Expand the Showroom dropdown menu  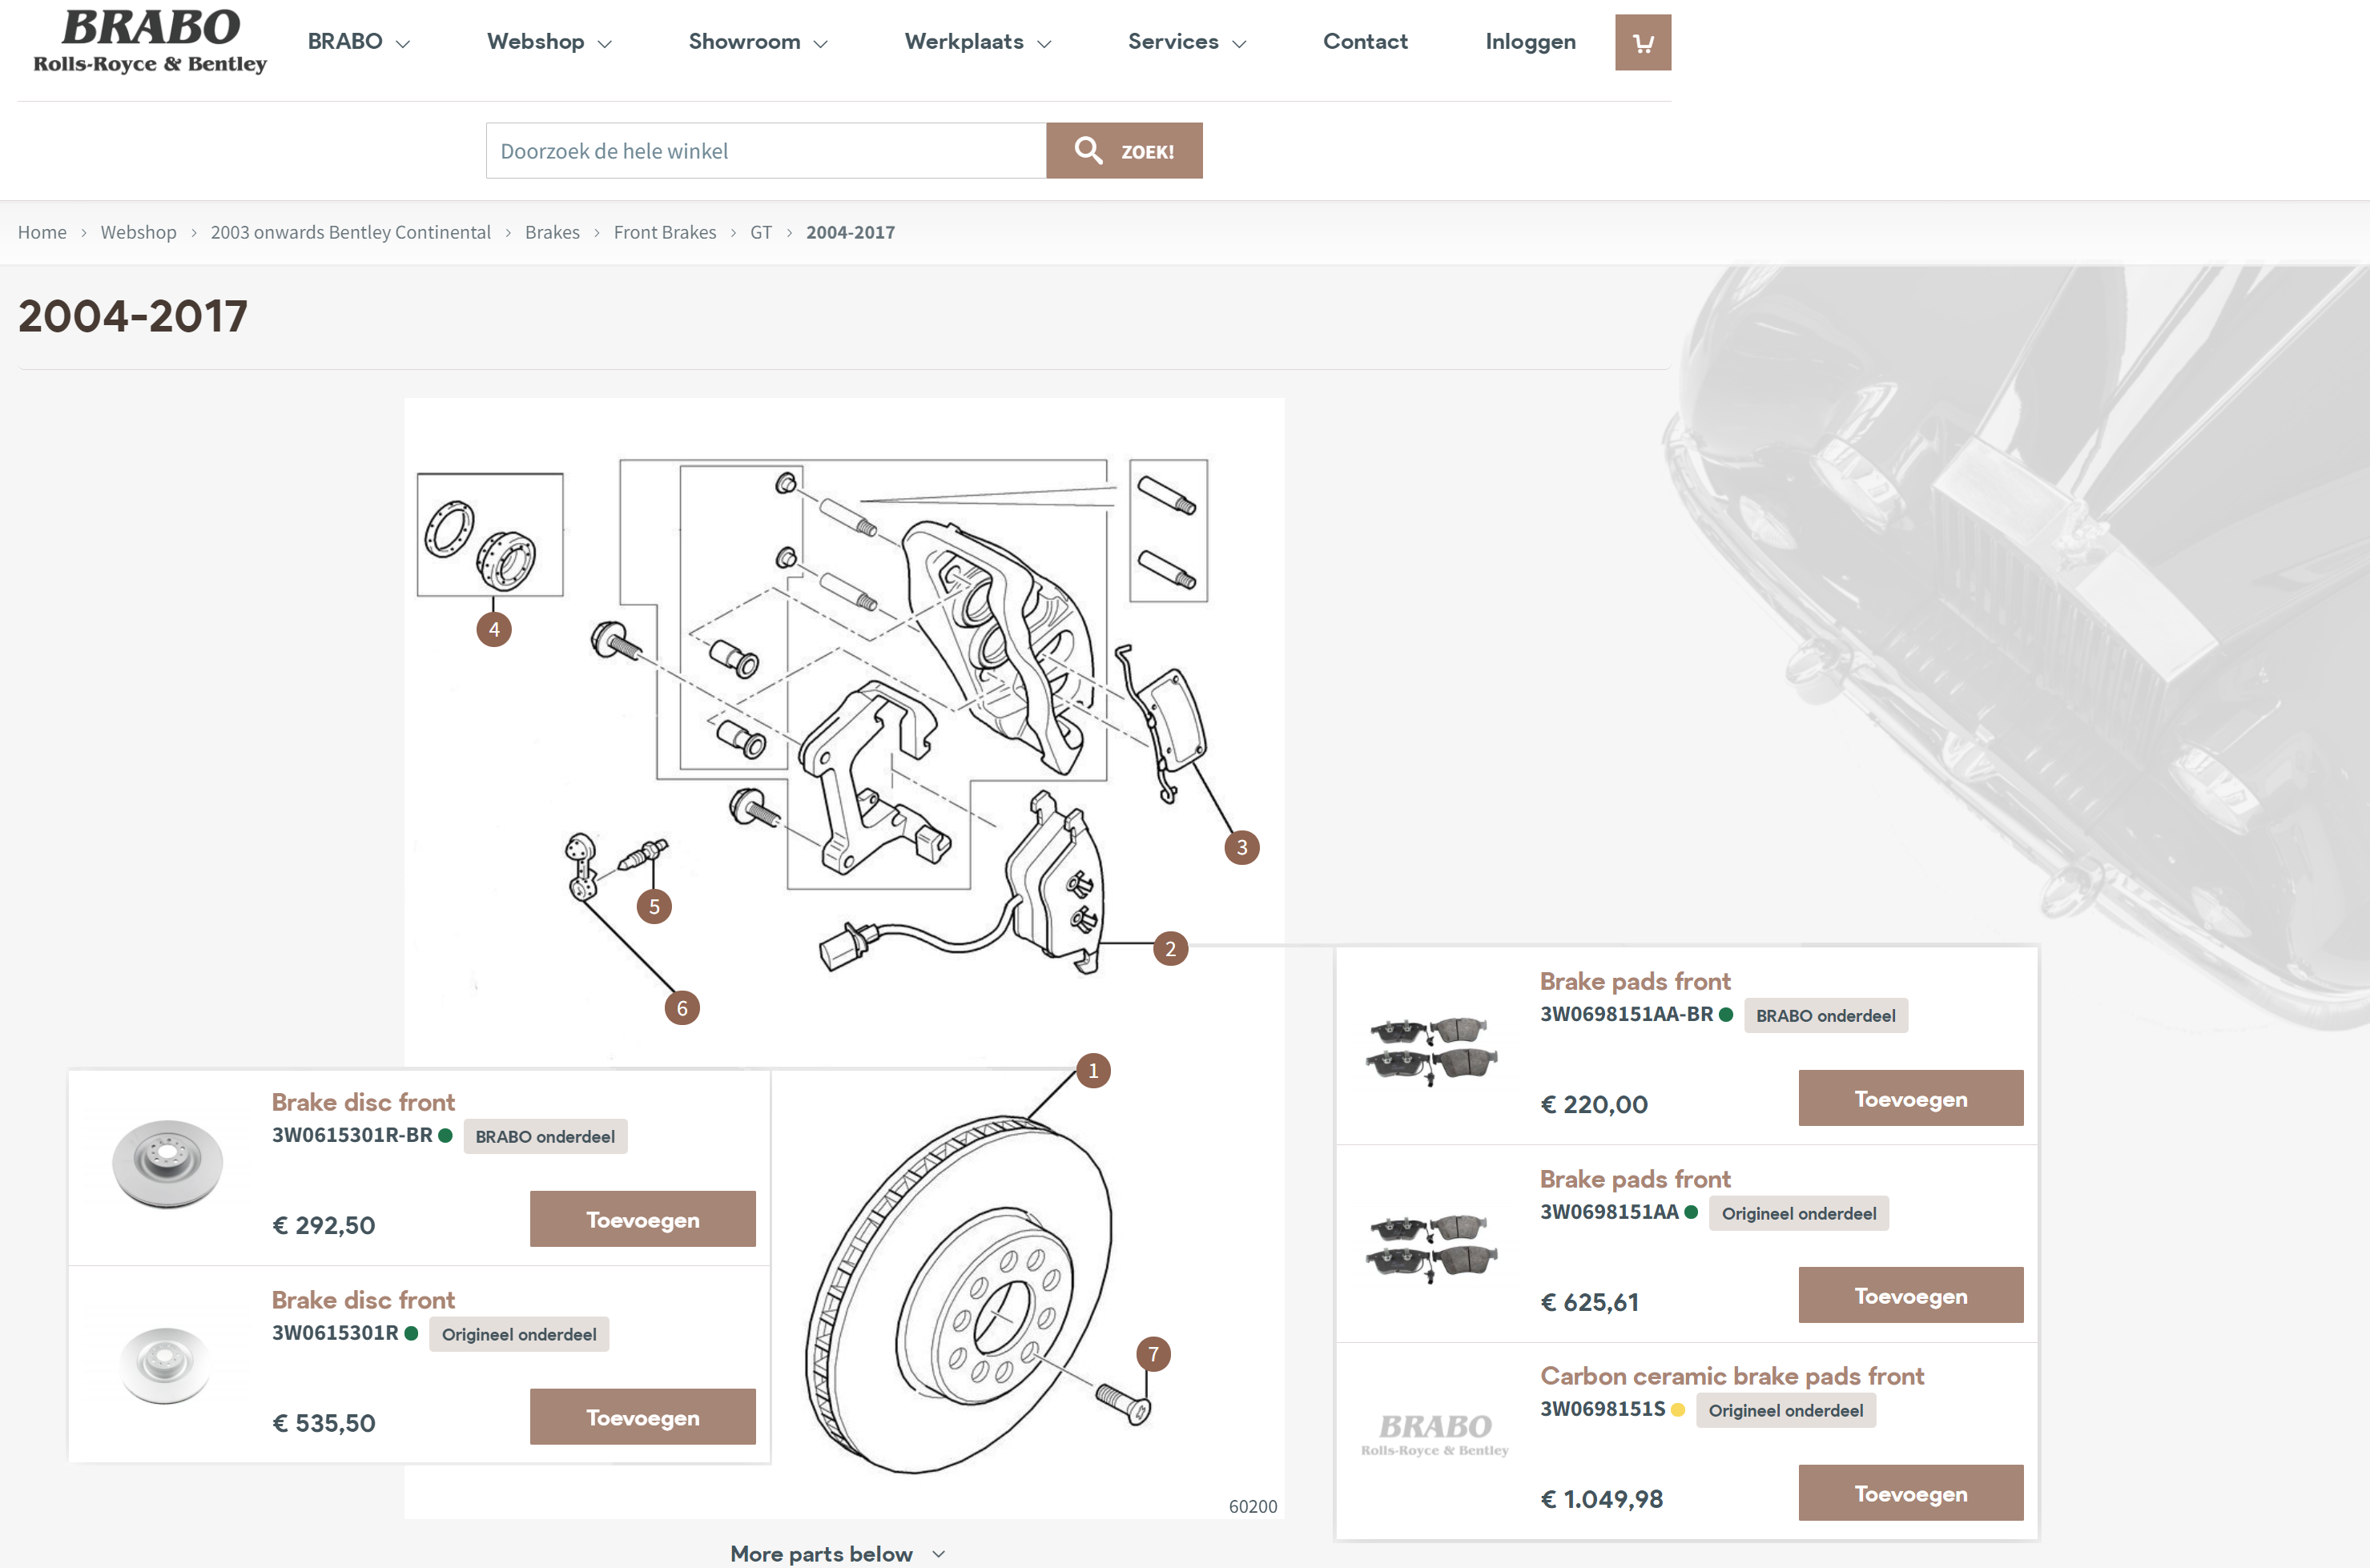757,42
